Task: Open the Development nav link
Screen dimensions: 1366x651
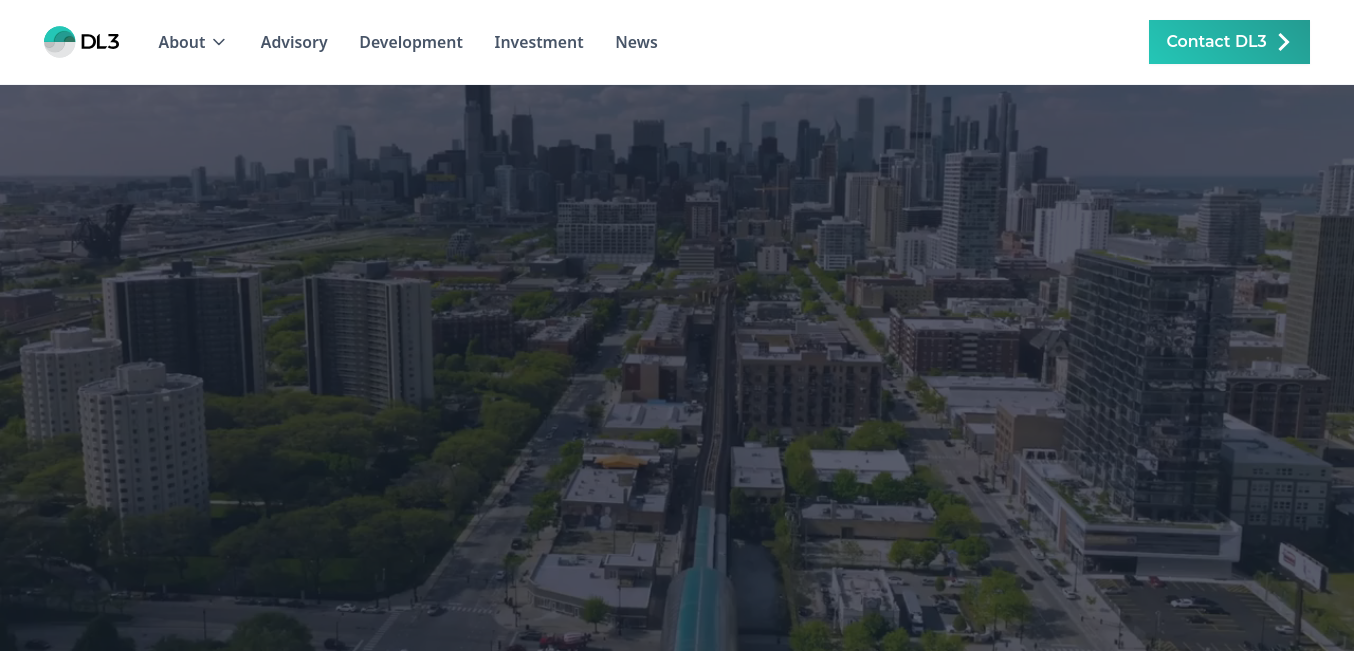Action: coord(411,42)
